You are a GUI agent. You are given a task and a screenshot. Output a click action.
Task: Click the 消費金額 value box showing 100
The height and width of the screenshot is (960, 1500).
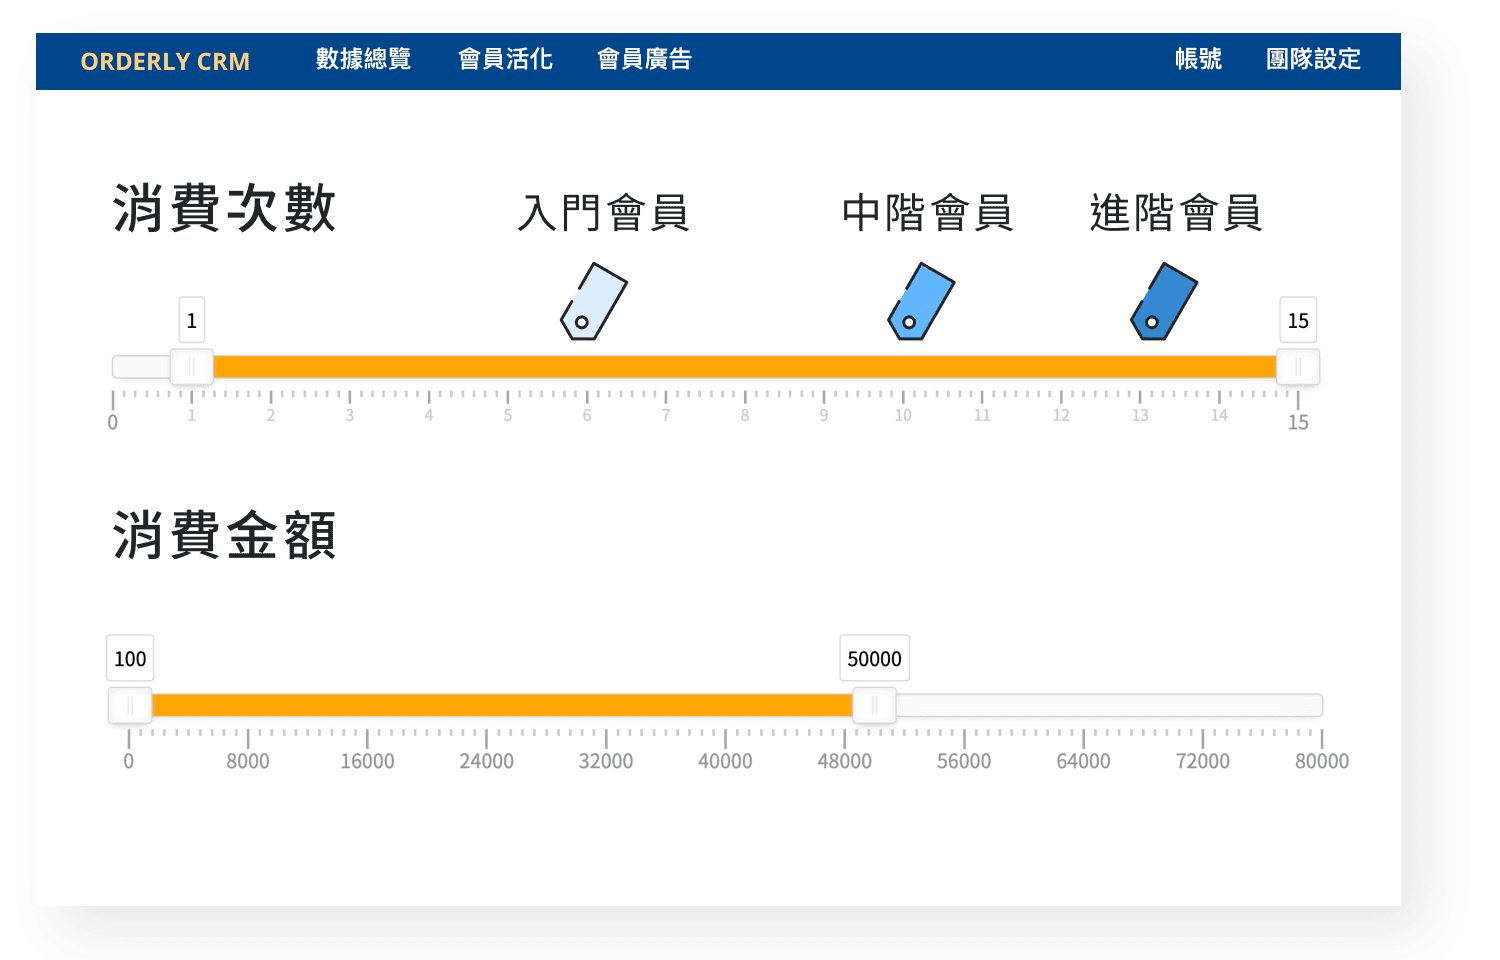[x=130, y=659]
